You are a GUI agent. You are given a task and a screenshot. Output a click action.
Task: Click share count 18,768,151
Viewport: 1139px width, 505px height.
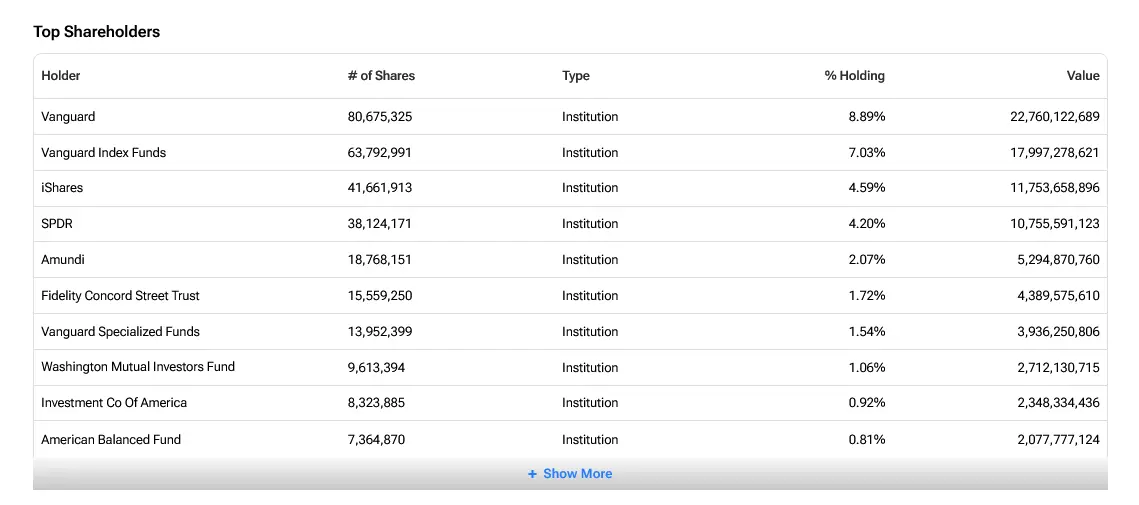click(380, 259)
